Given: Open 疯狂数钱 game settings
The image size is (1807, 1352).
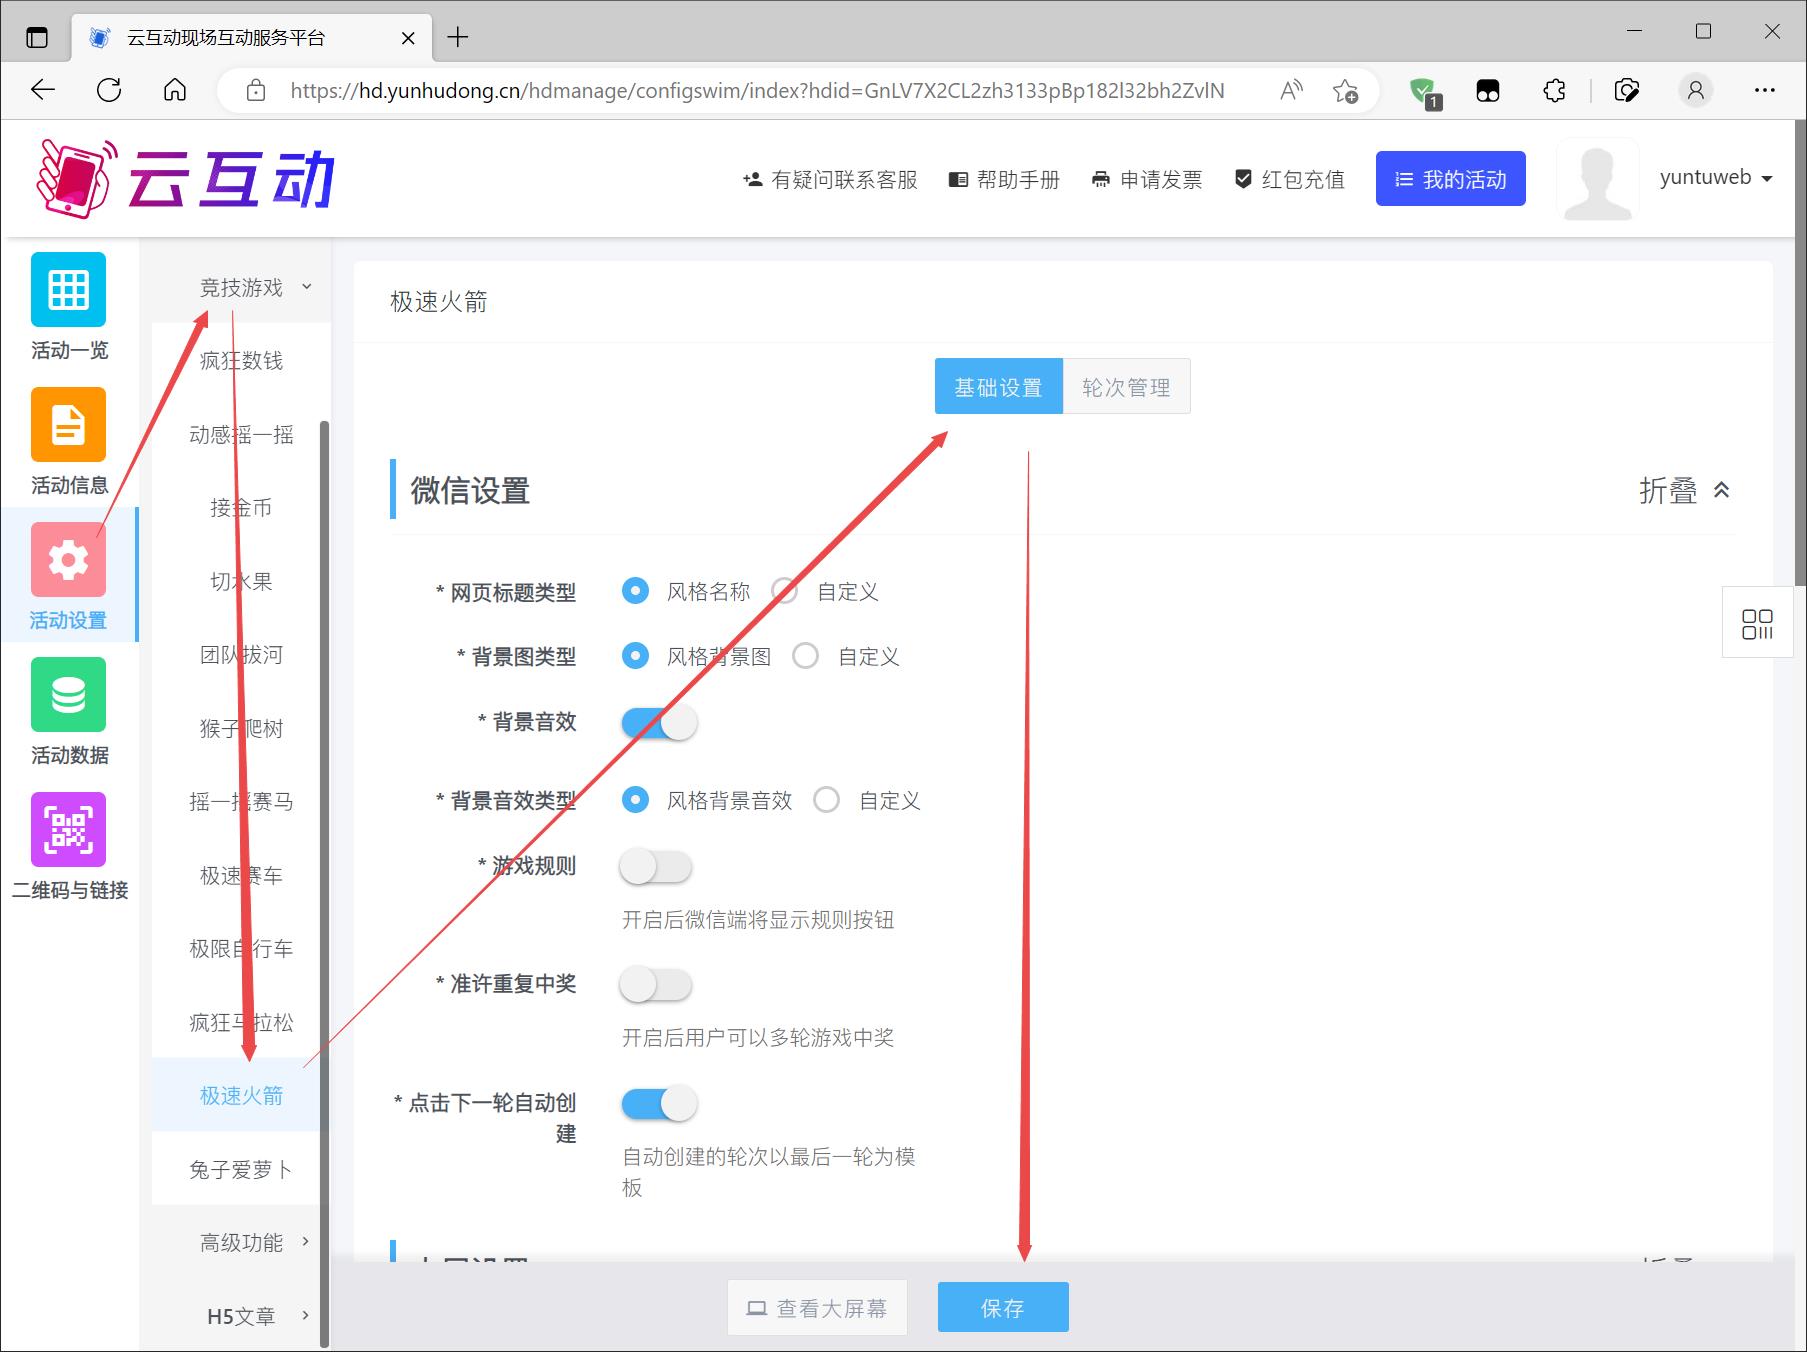Looking at the screenshot, I should coord(241,360).
